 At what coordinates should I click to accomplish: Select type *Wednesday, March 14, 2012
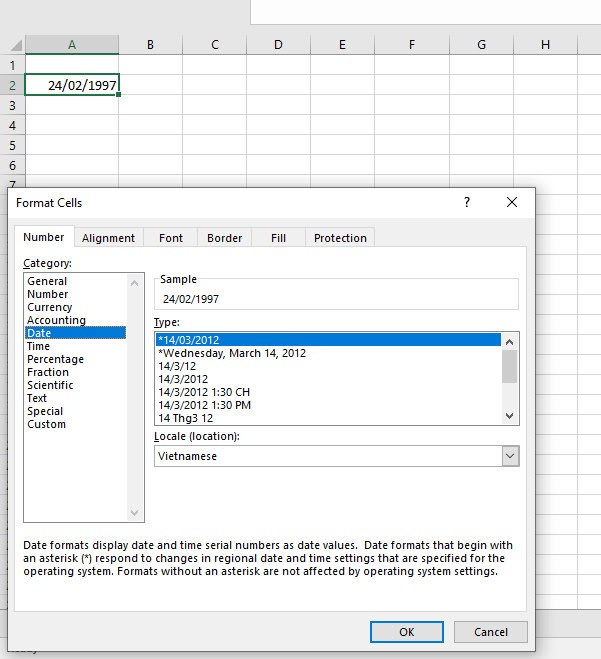[328, 353]
